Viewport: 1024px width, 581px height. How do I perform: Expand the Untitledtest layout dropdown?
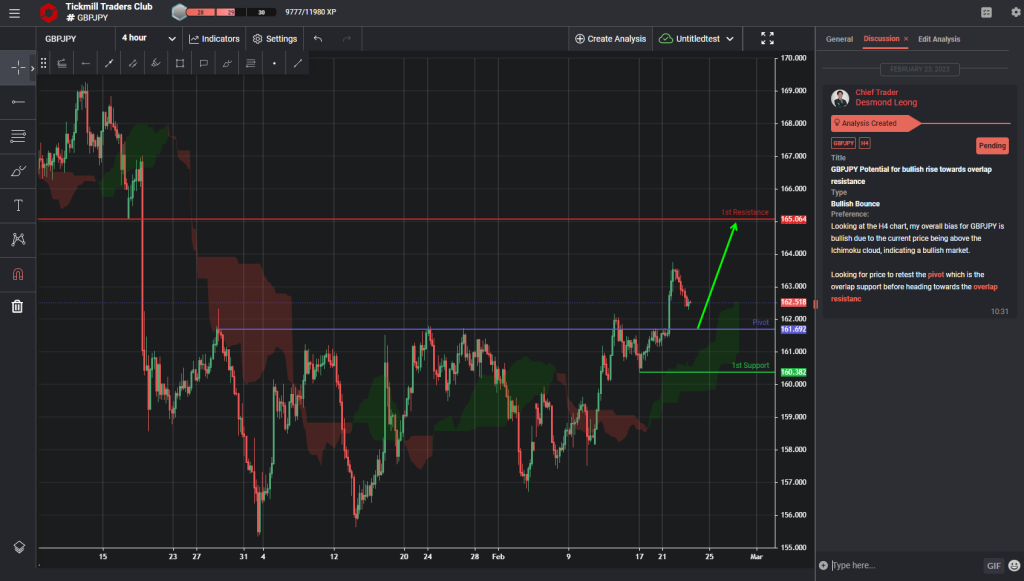(697, 38)
